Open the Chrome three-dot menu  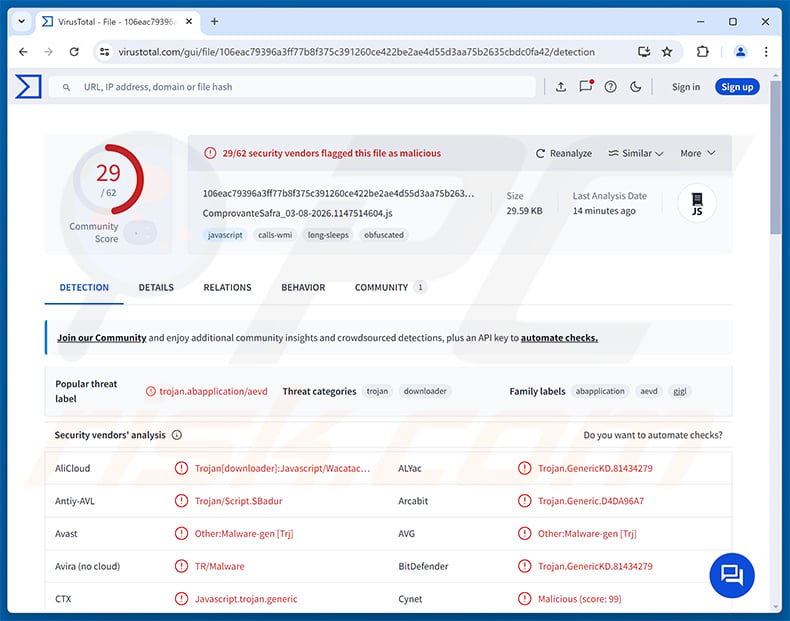pyautogui.click(x=766, y=52)
